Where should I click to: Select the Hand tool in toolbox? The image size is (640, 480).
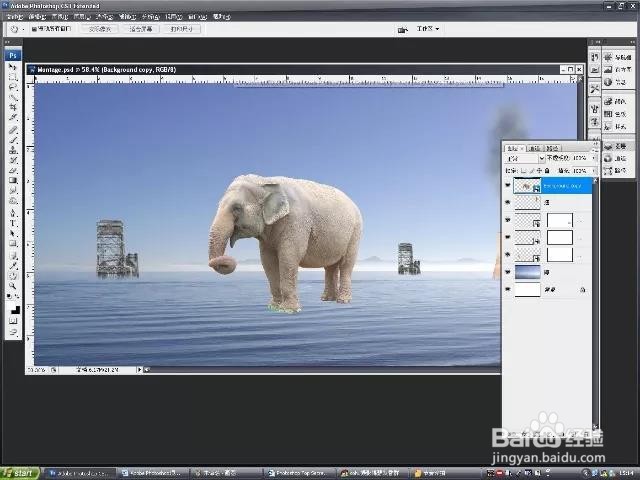pyautogui.click(x=13, y=276)
